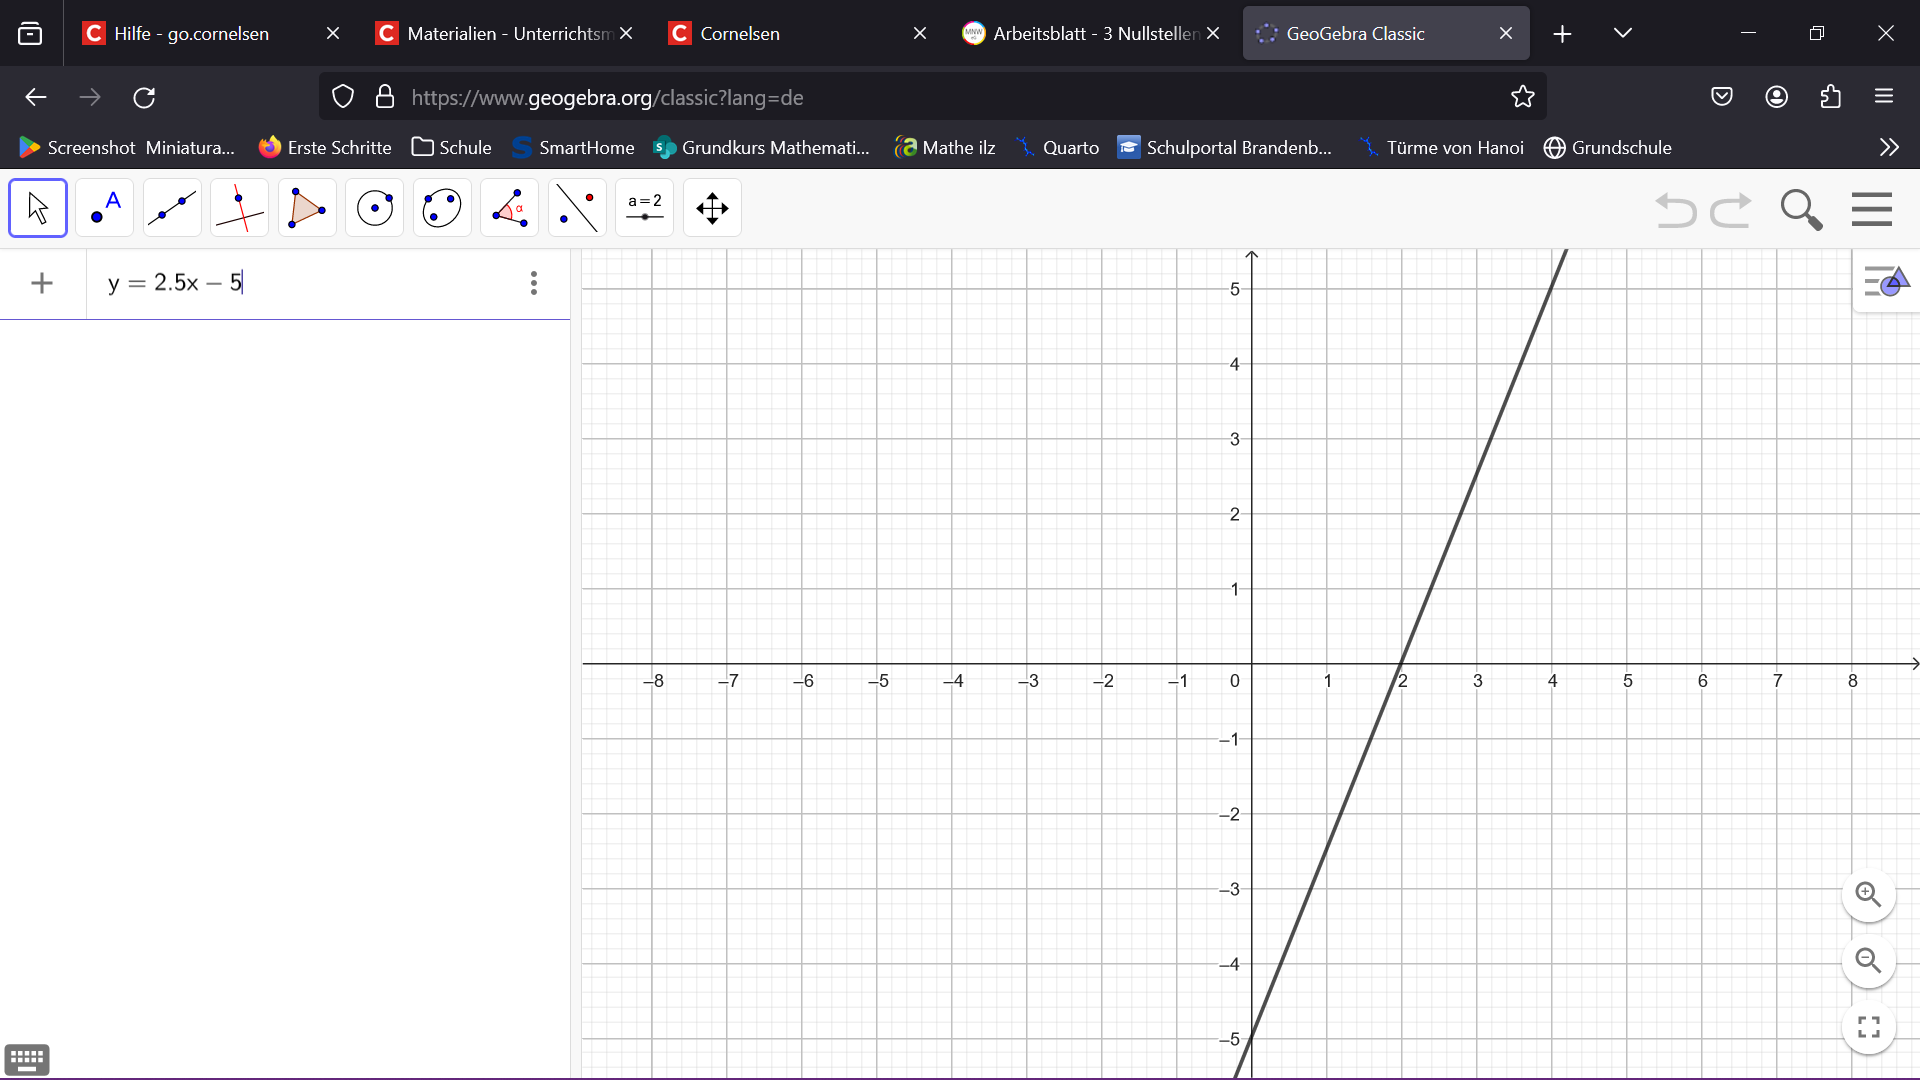The height and width of the screenshot is (1080, 1920).
Task: Zoom in on the graphics view
Action: (1868, 894)
